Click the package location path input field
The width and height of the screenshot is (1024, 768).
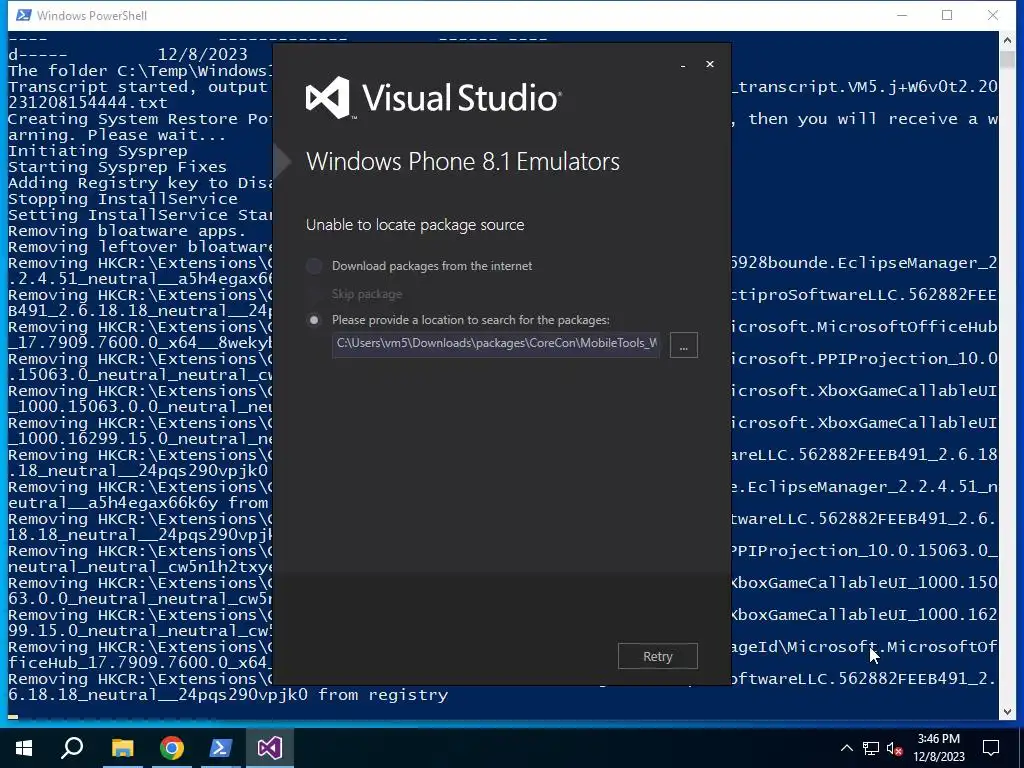(496, 344)
